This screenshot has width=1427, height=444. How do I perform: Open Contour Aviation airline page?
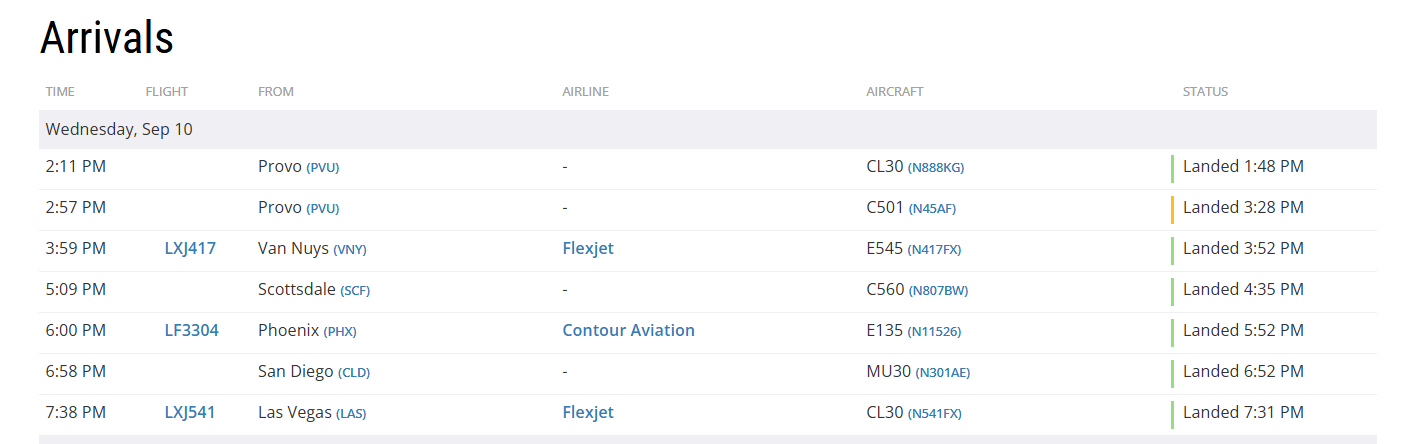(x=628, y=331)
